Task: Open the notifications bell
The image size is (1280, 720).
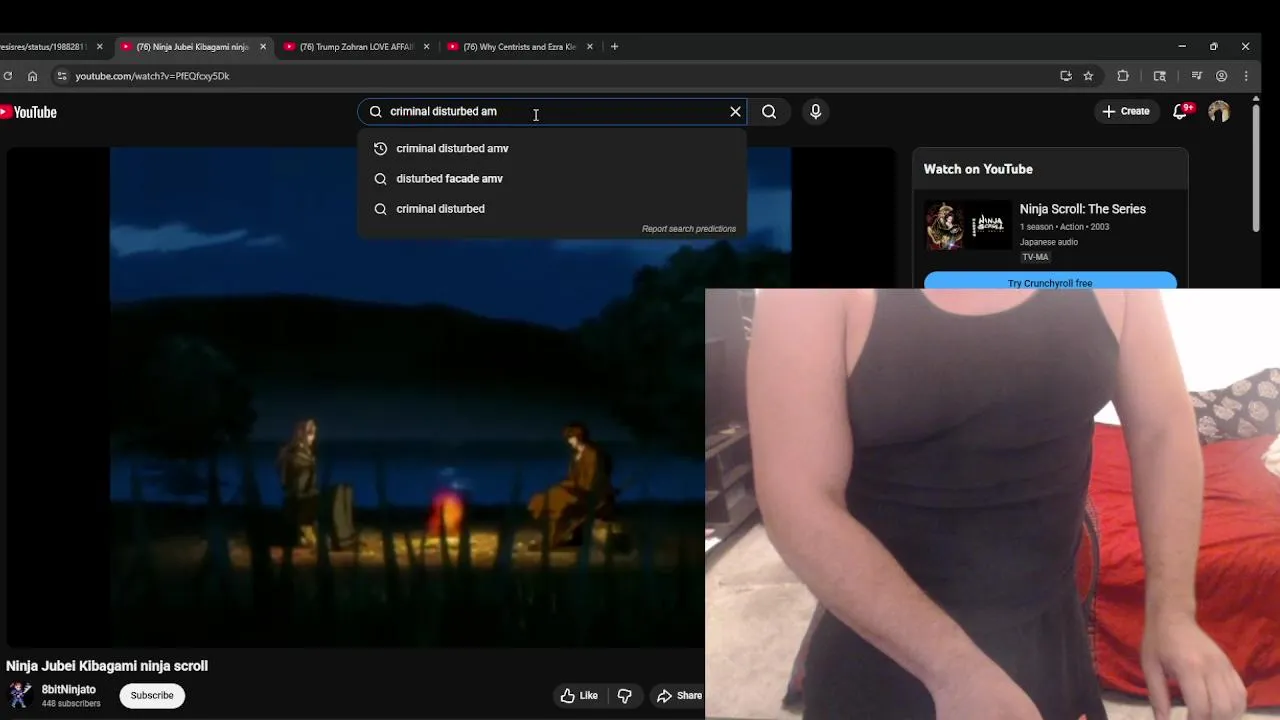Action: (x=1181, y=111)
